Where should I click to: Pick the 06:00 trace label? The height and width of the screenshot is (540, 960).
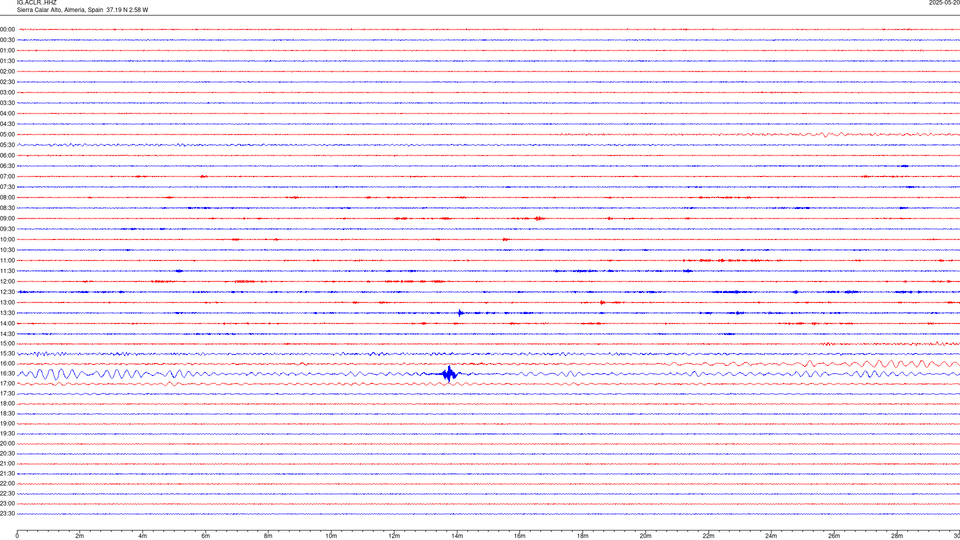point(7,155)
